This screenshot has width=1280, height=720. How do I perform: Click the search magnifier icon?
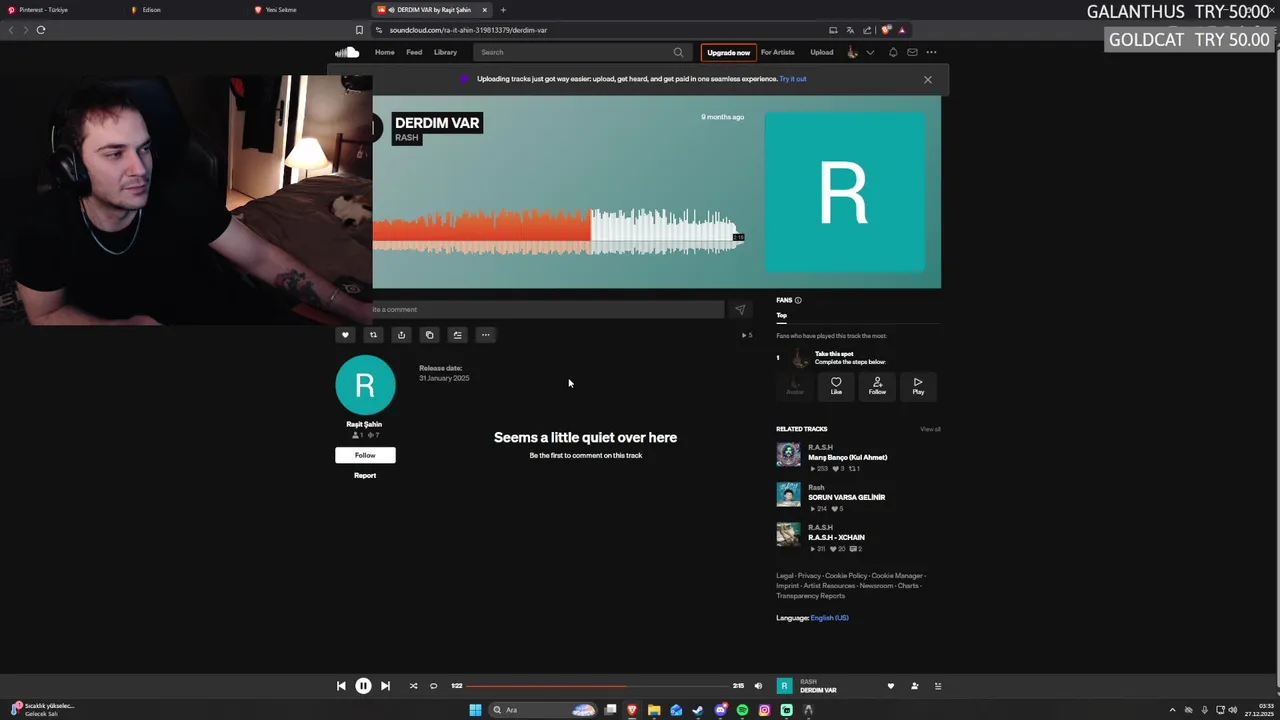pyautogui.click(x=678, y=52)
